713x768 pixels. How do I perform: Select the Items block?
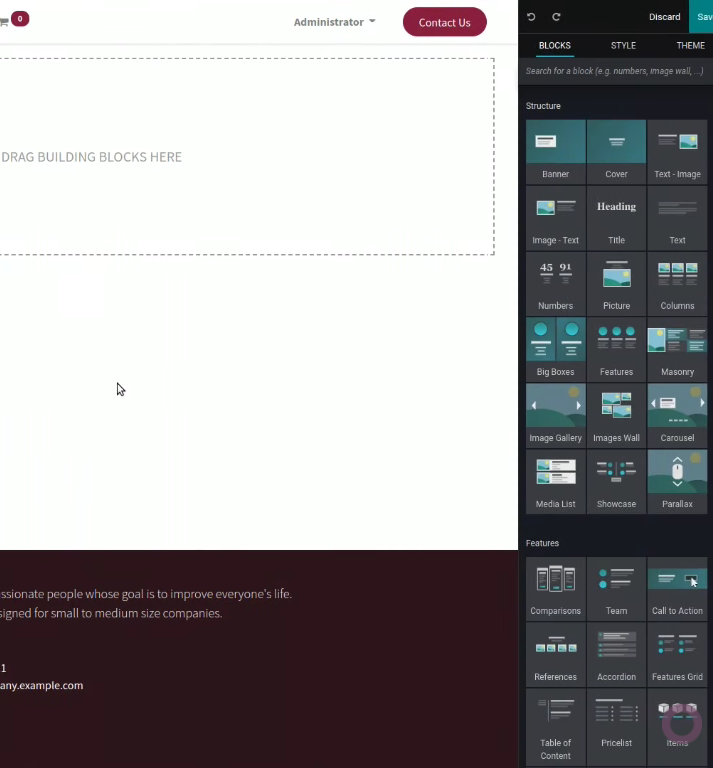pyautogui.click(x=677, y=727)
